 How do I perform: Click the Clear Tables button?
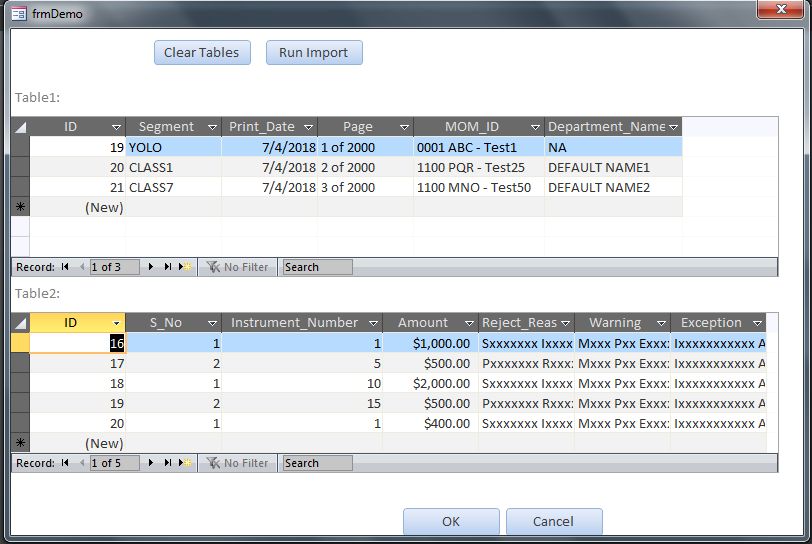click(202, 53)
